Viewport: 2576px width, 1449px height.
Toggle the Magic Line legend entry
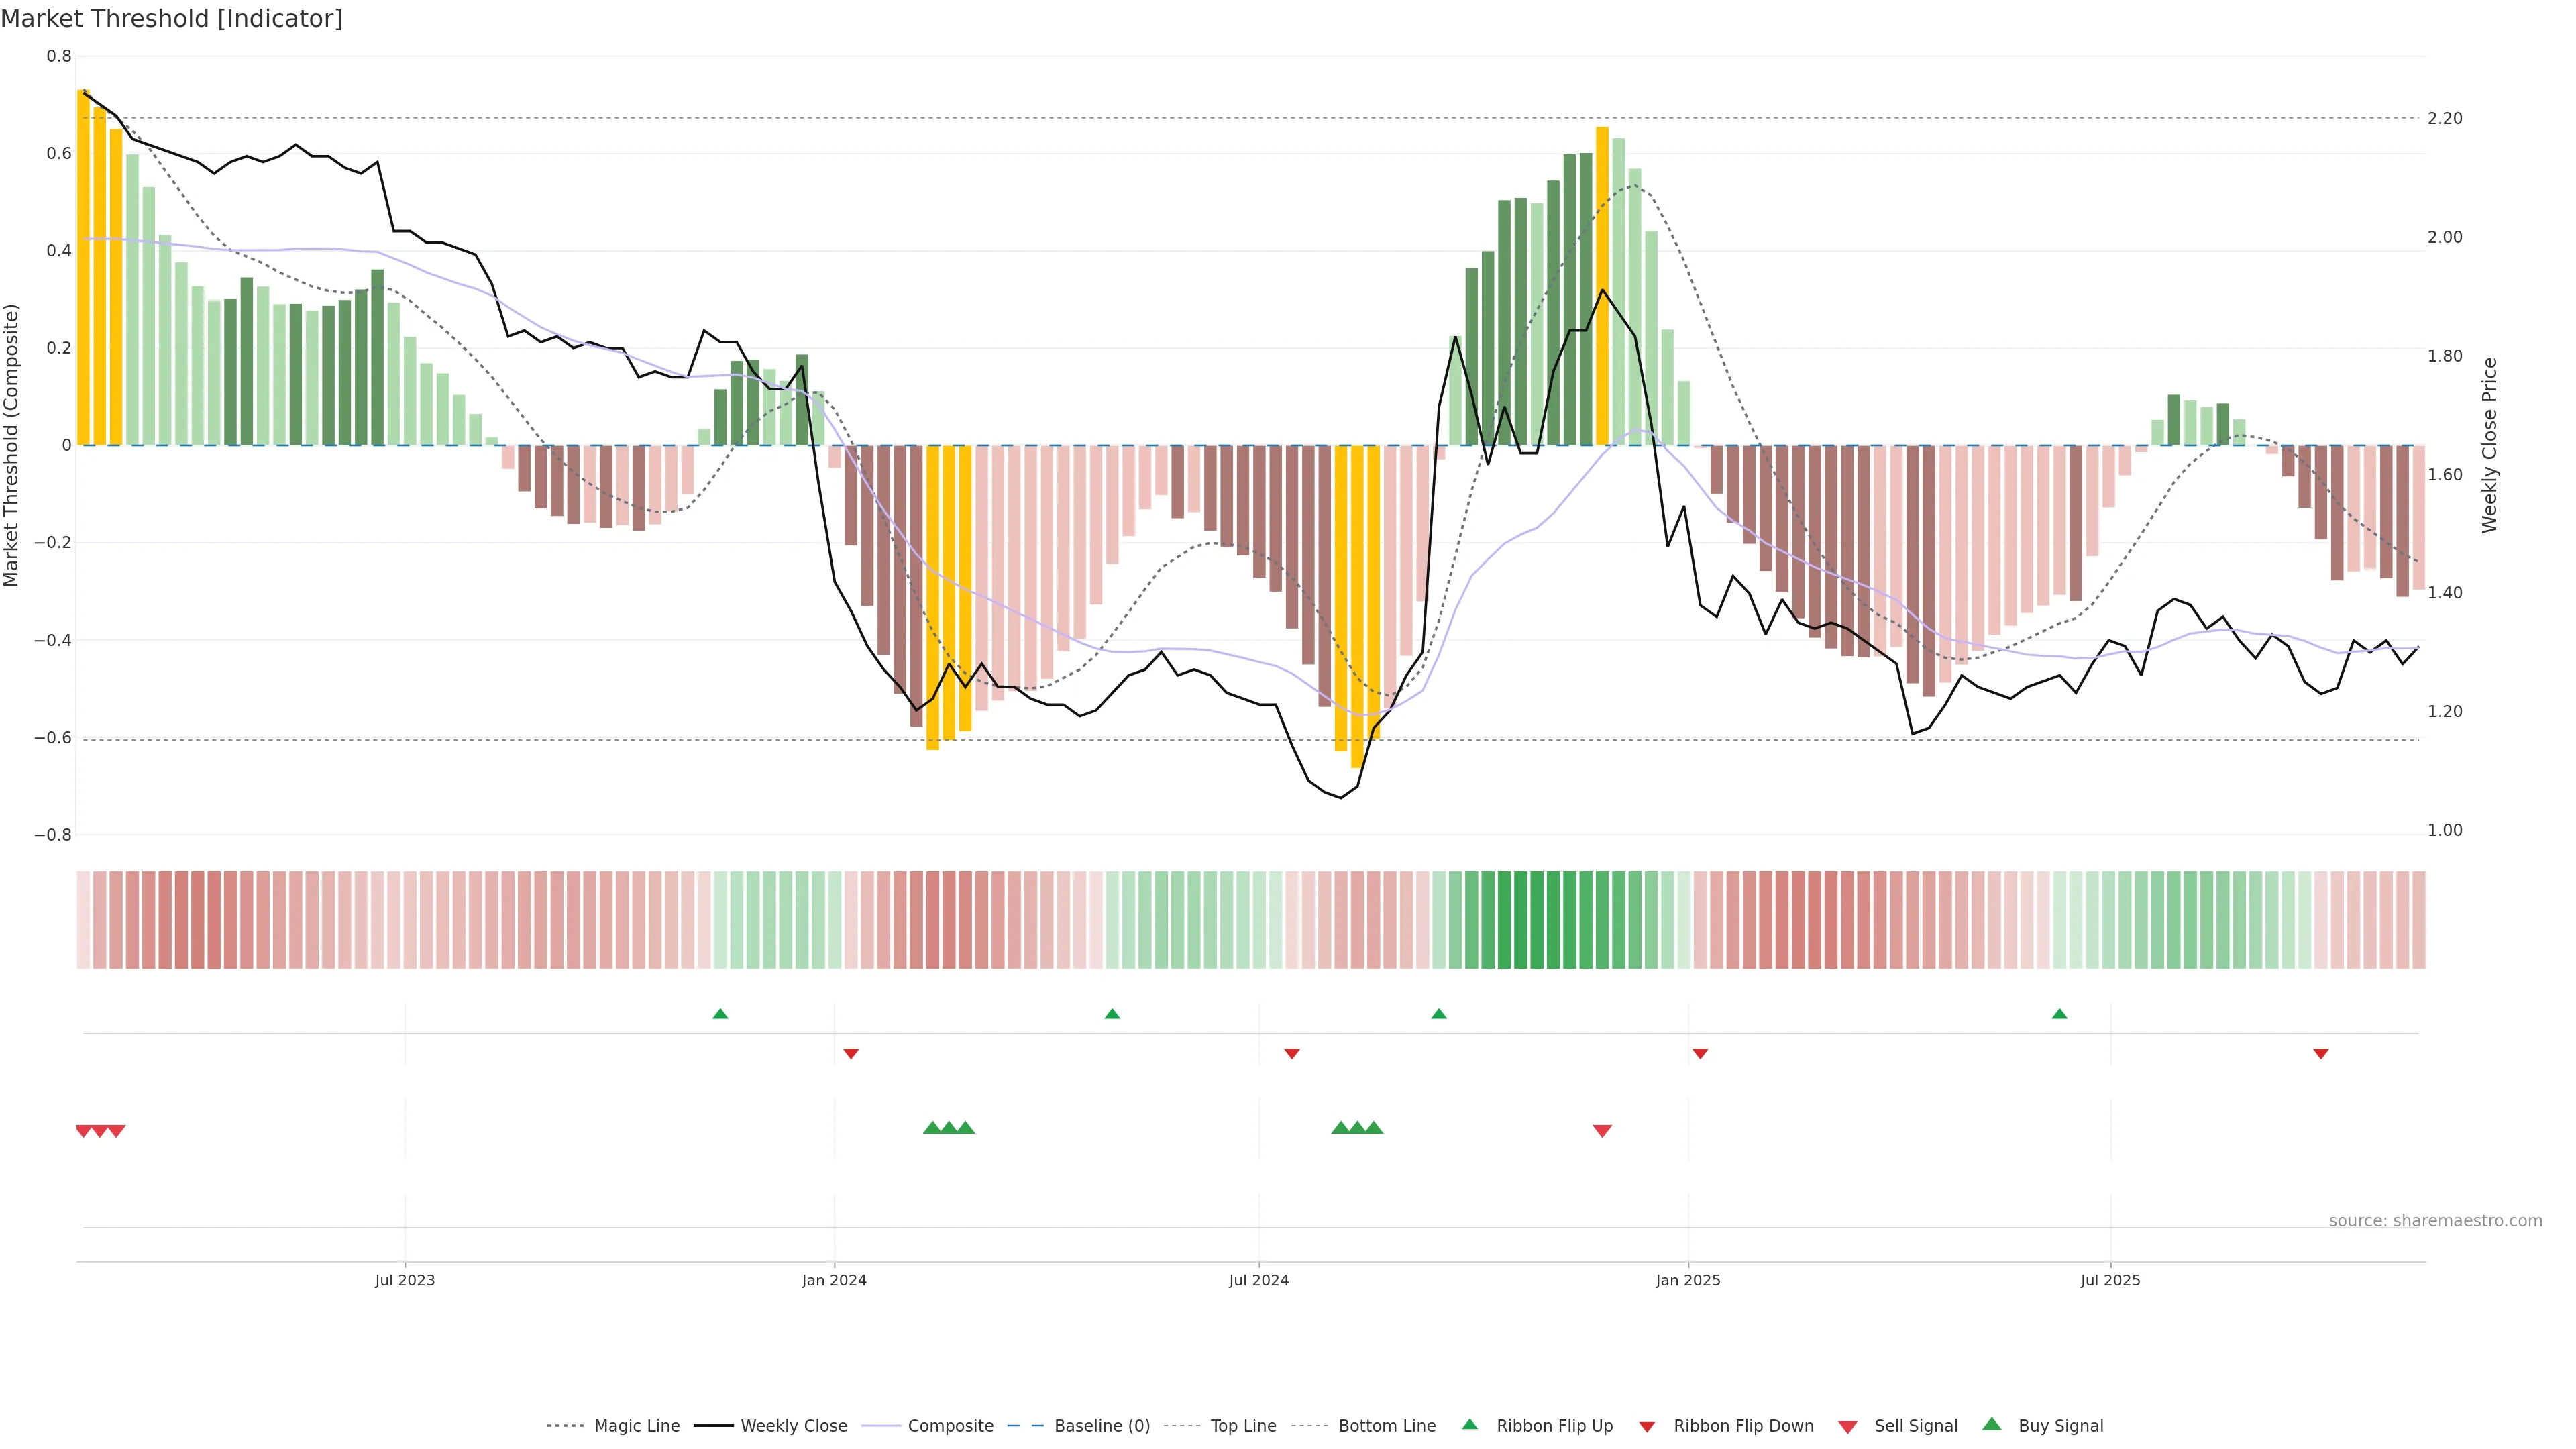pyautogui.click(x=636, y=1426)
